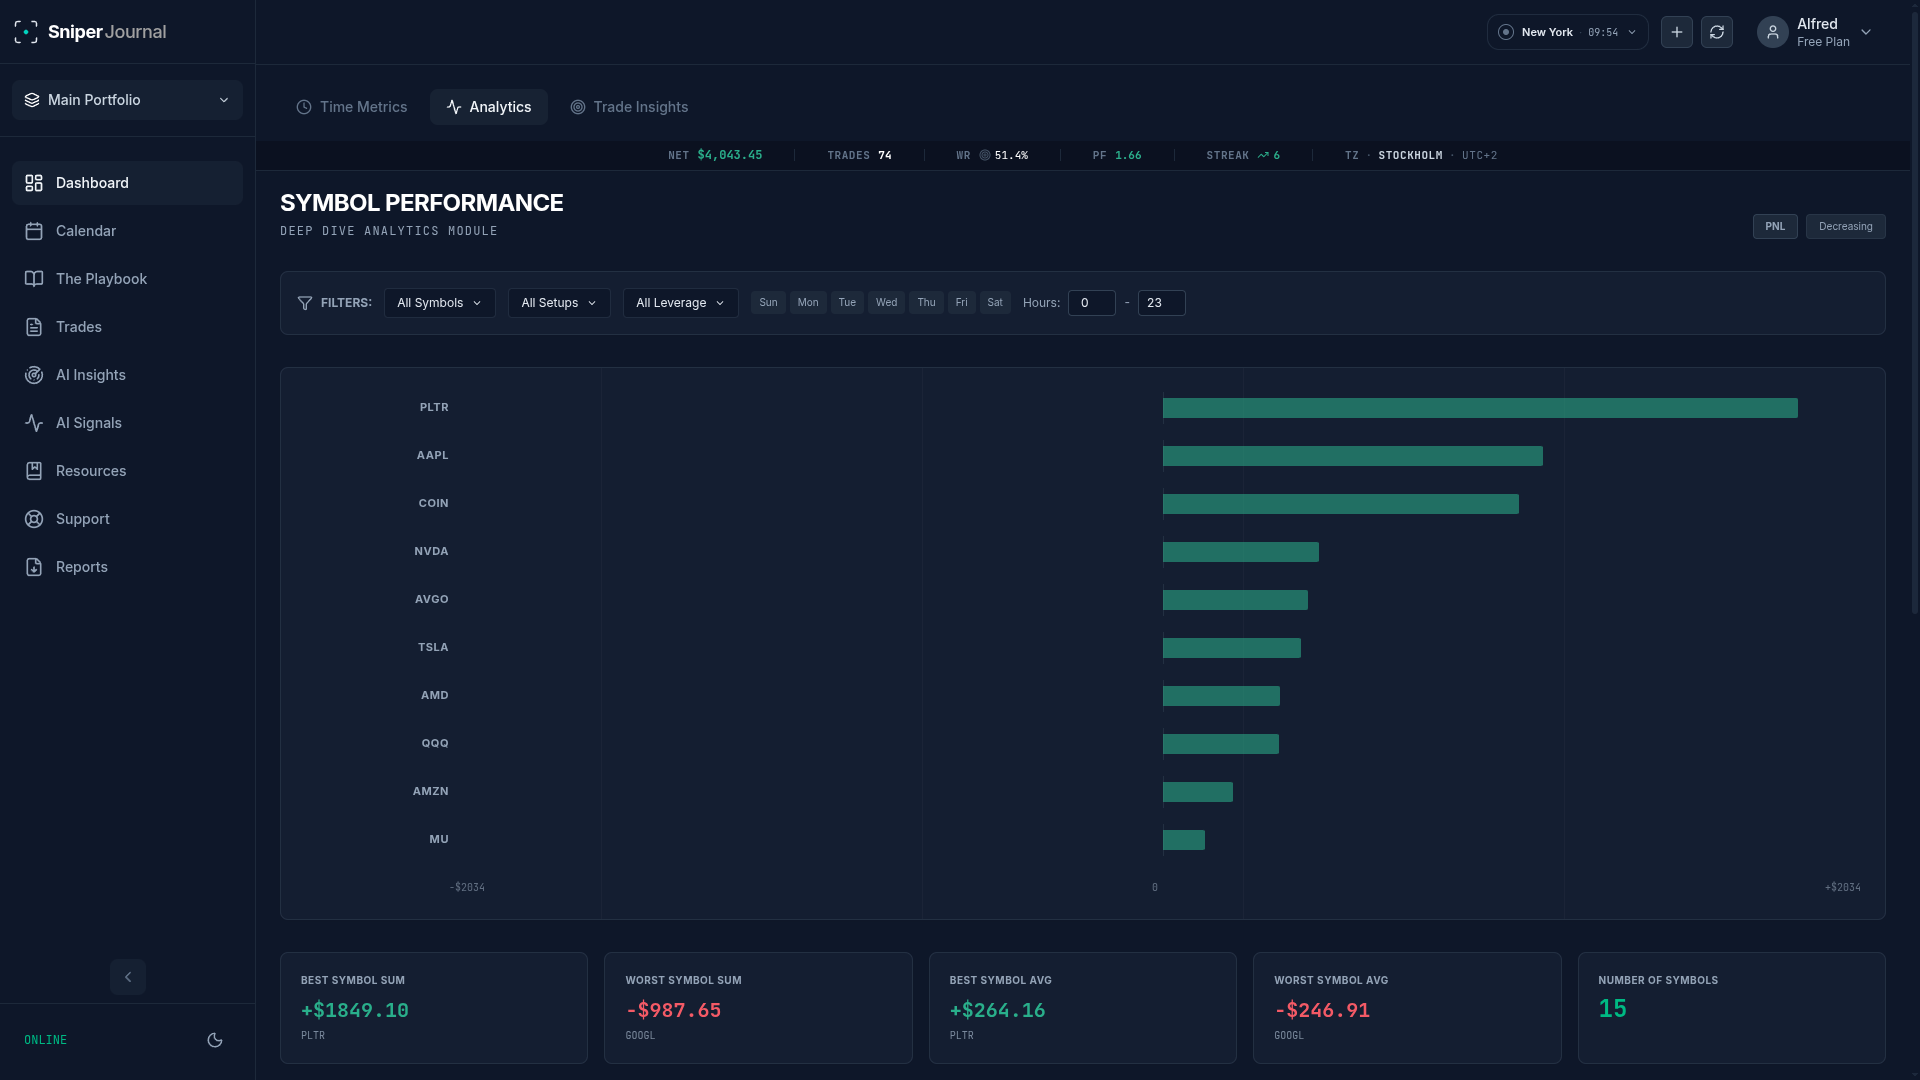Open The Playbook page
Image resolution: width=1920 pixels, height=1080 pixels.
[x=128, y=279]
